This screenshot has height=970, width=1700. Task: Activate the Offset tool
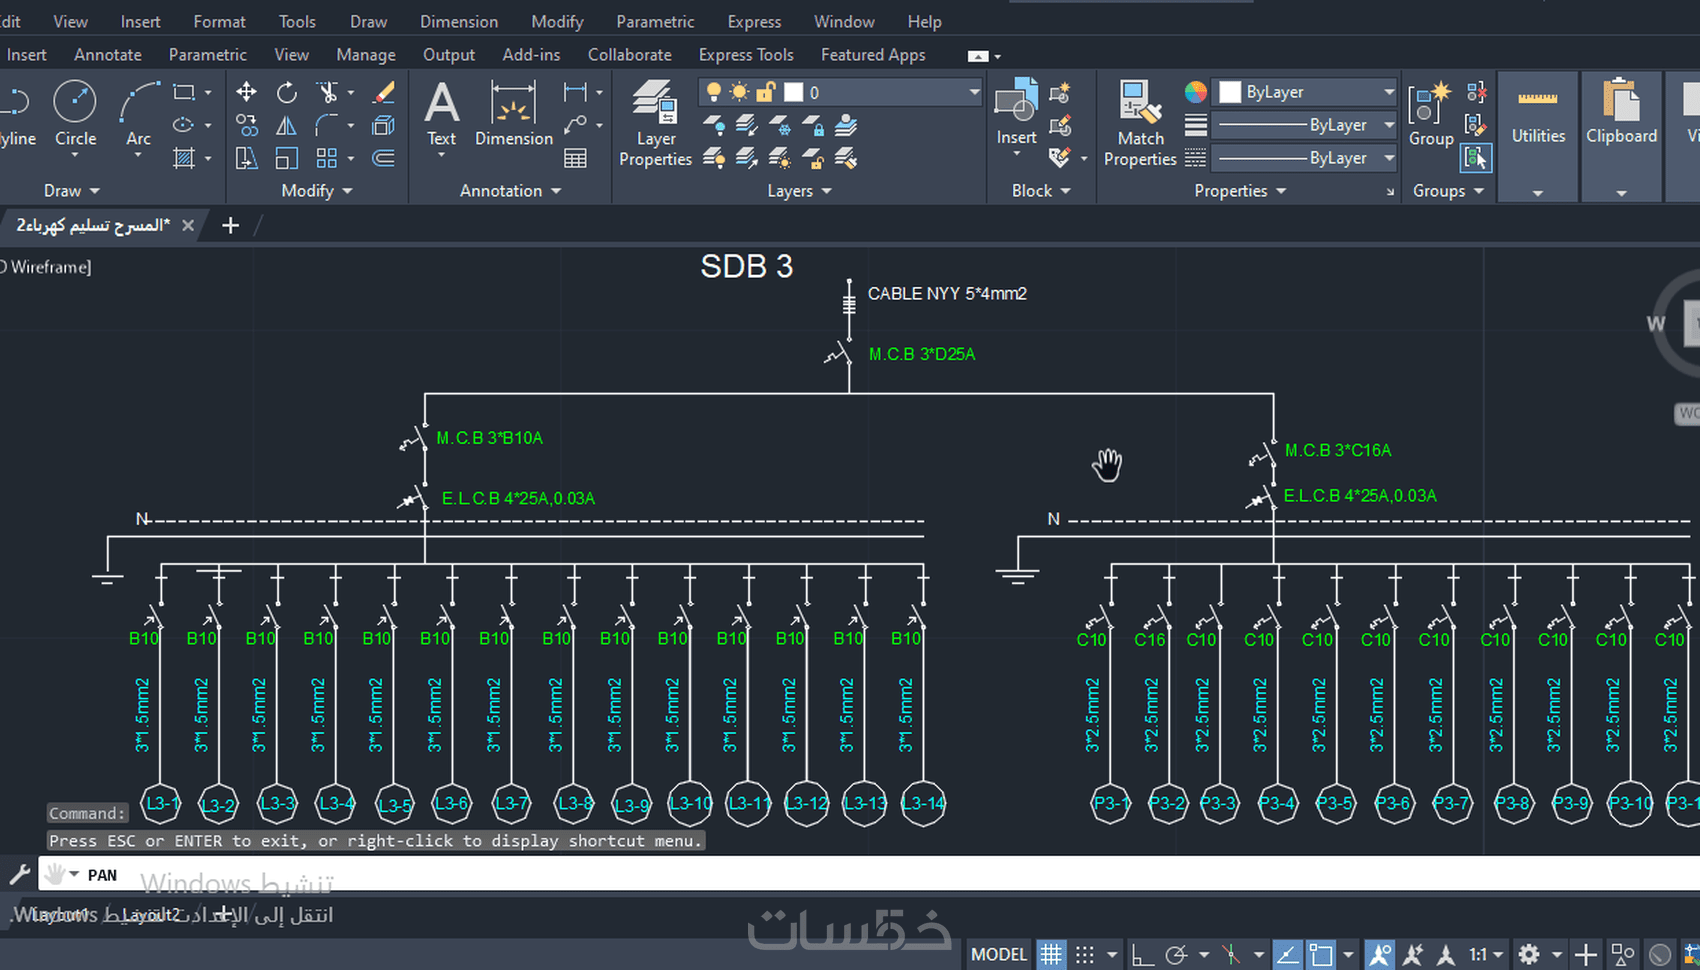[x=384, y=158]
